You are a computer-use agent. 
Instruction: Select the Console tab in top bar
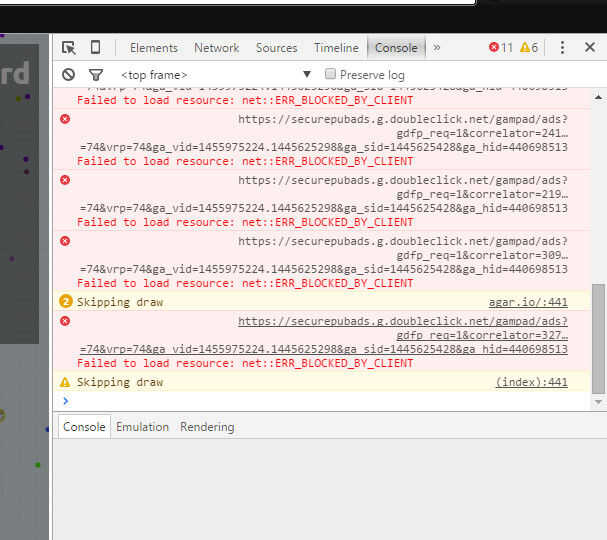(x=396, y=48)
